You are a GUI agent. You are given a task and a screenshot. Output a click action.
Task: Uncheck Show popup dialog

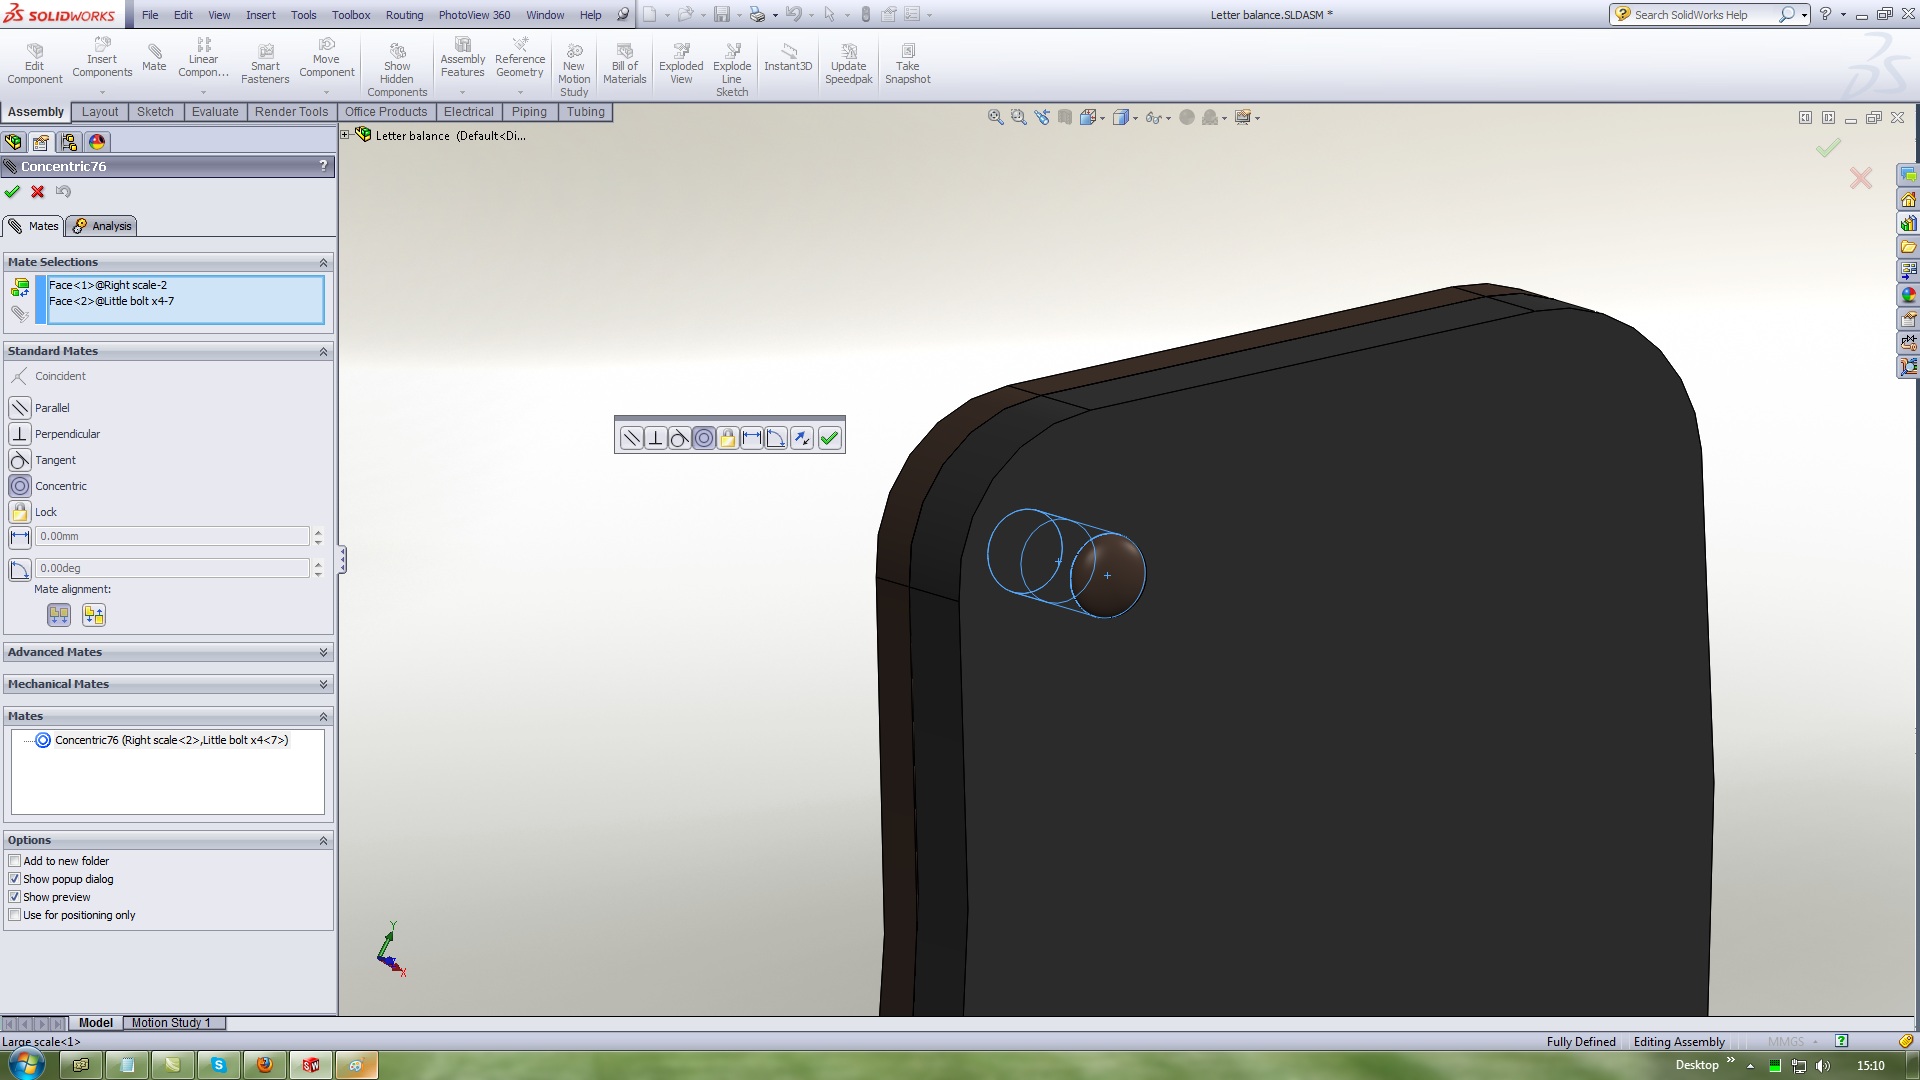pyautogui.click(x=14, y=879)
